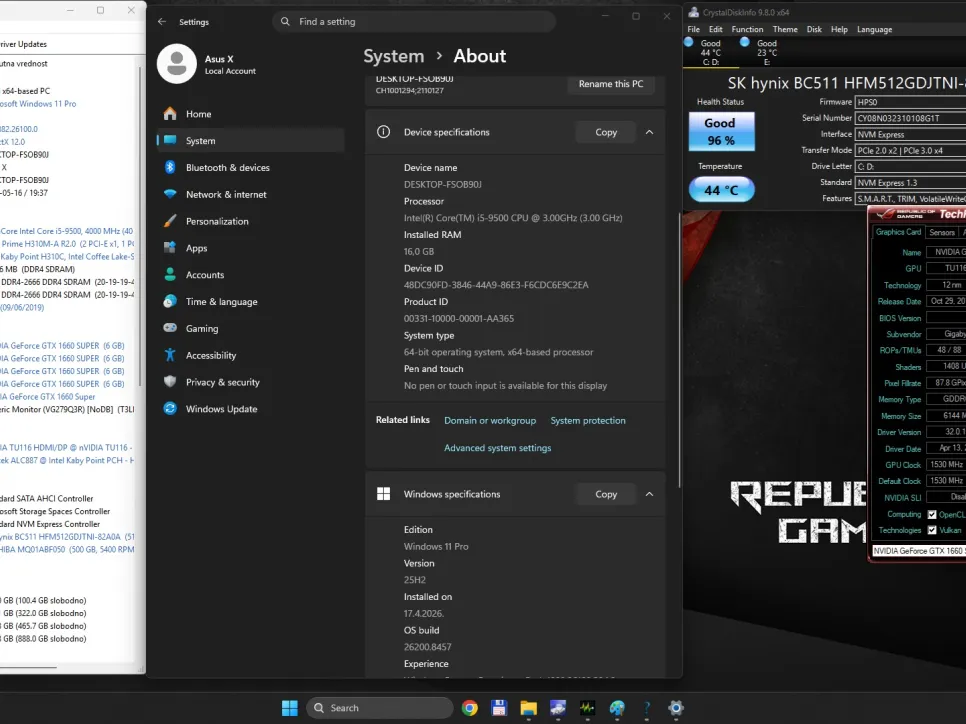Collapse the Device specifications section
Screen dimensions: 966x724
[x=649, y=132]
